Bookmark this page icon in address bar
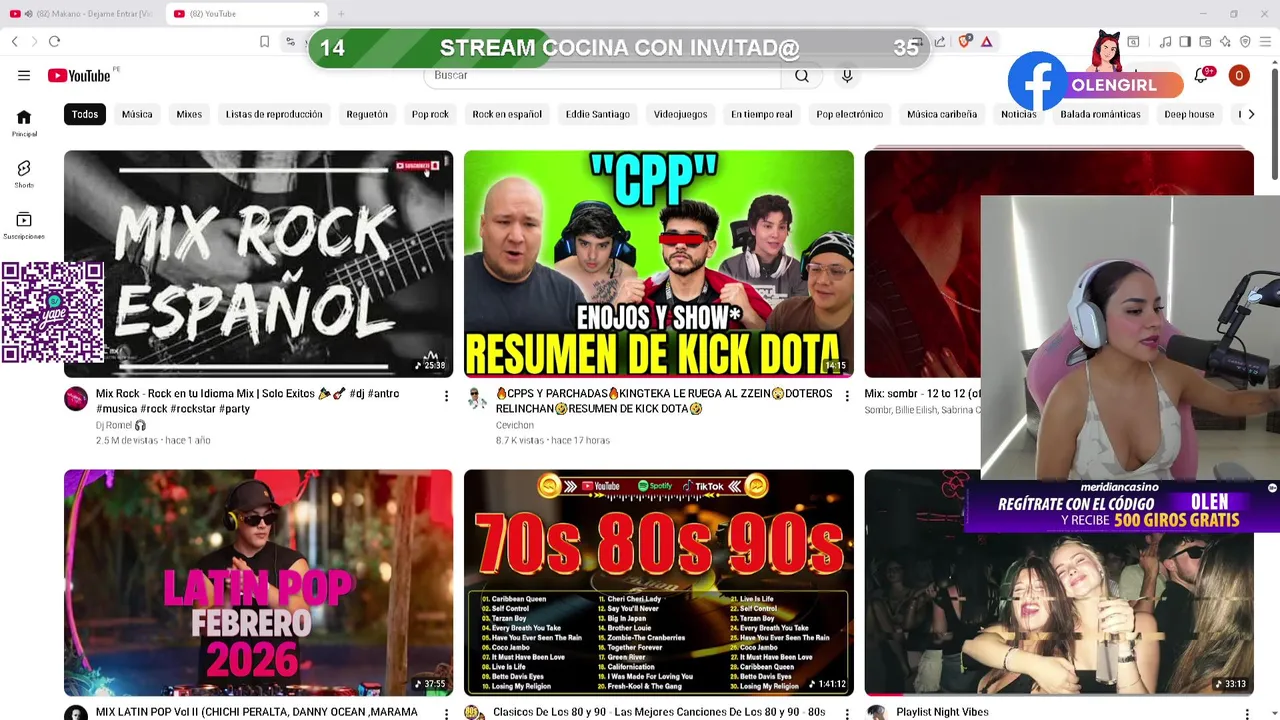The width and height of the screenshot is (1280, 720). click(x=264, y=41)
